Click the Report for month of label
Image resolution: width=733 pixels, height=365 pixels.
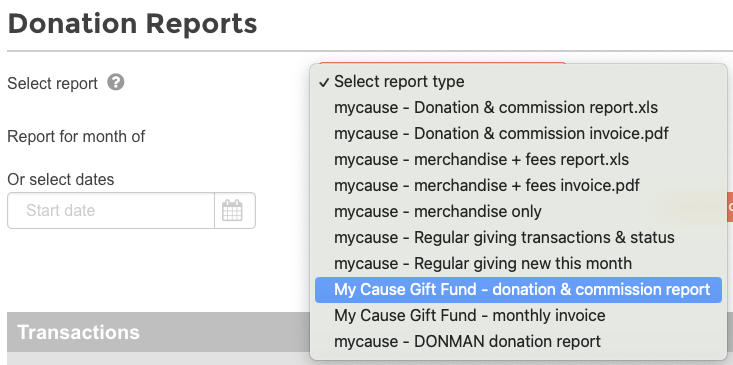(76, 136)
